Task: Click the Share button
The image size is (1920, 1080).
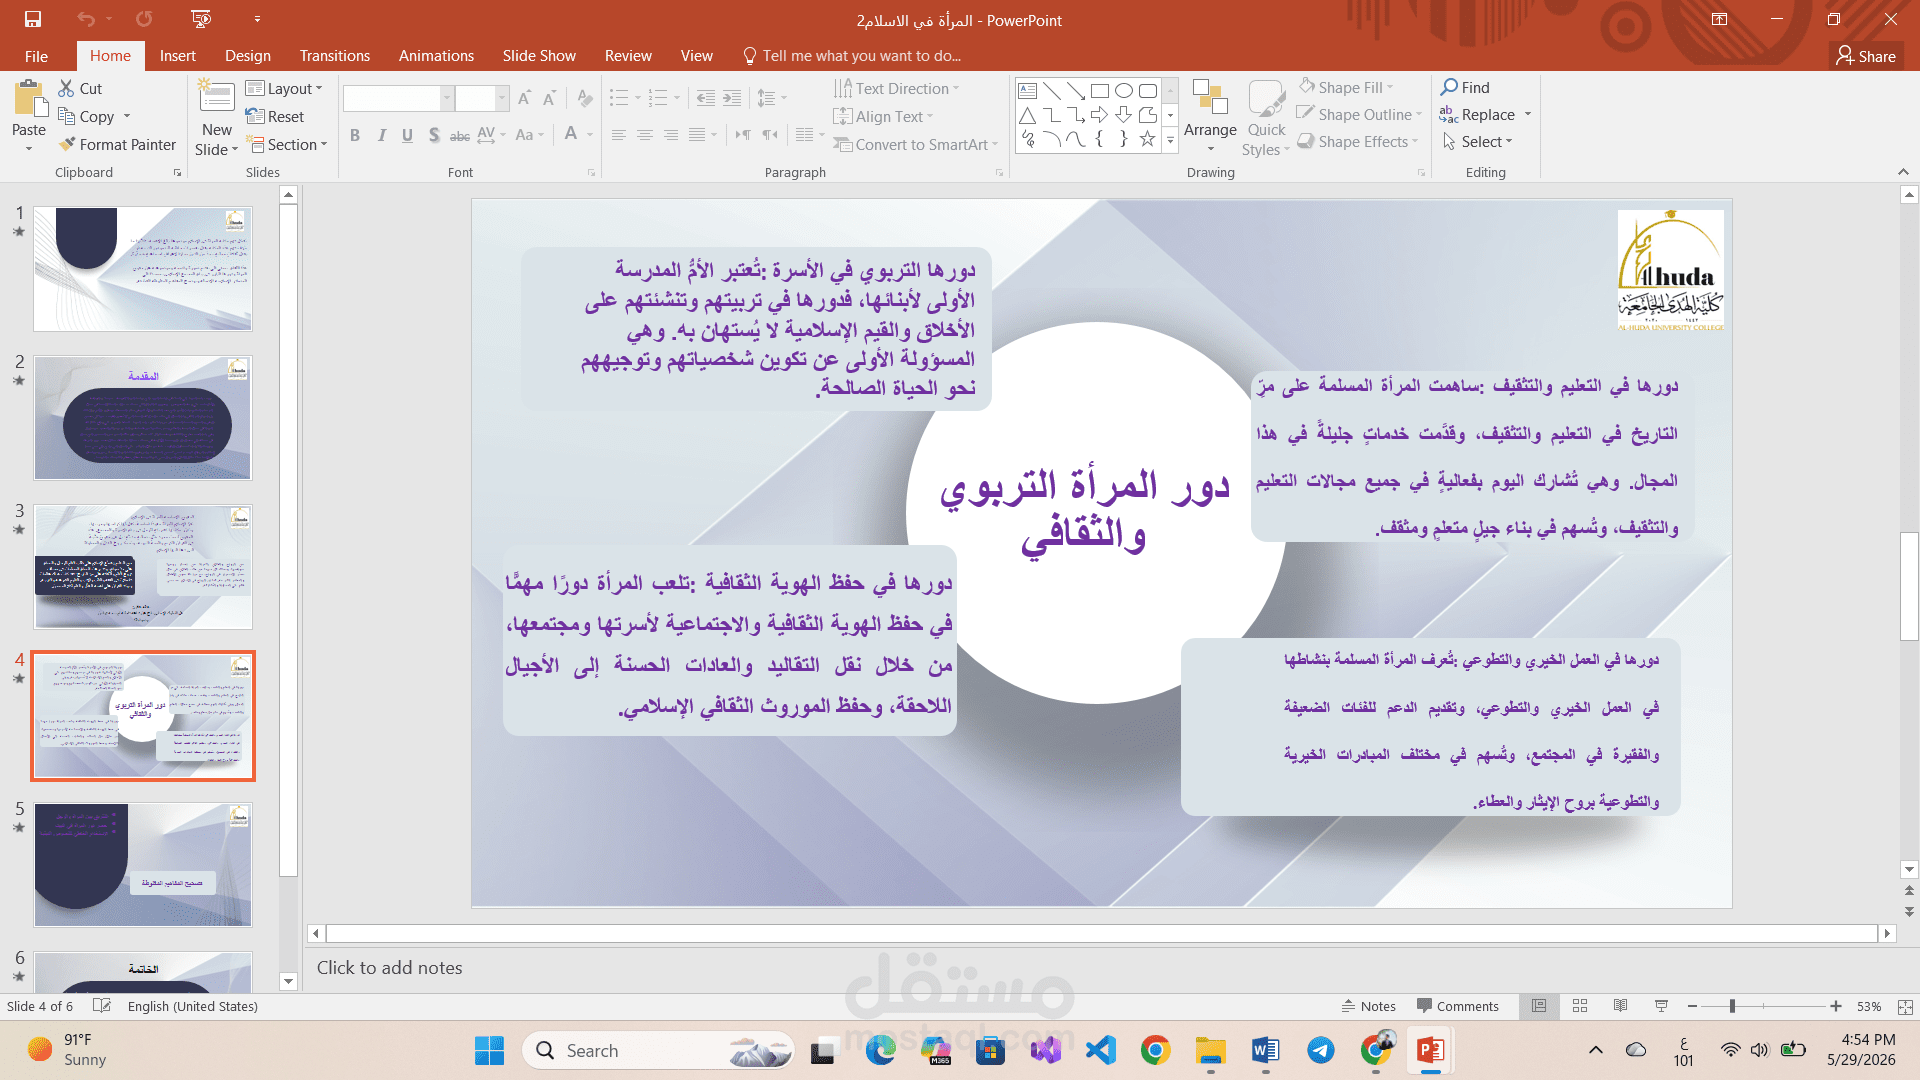Action: point(1866,56)
